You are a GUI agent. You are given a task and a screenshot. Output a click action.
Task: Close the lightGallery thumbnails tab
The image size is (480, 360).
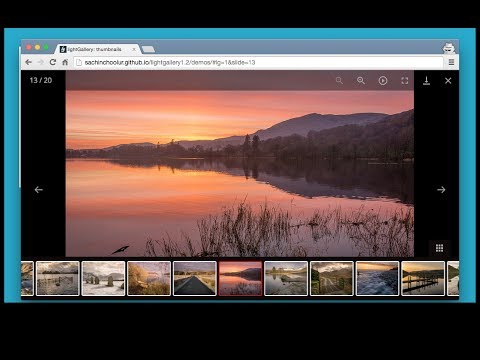click(134, 49)
